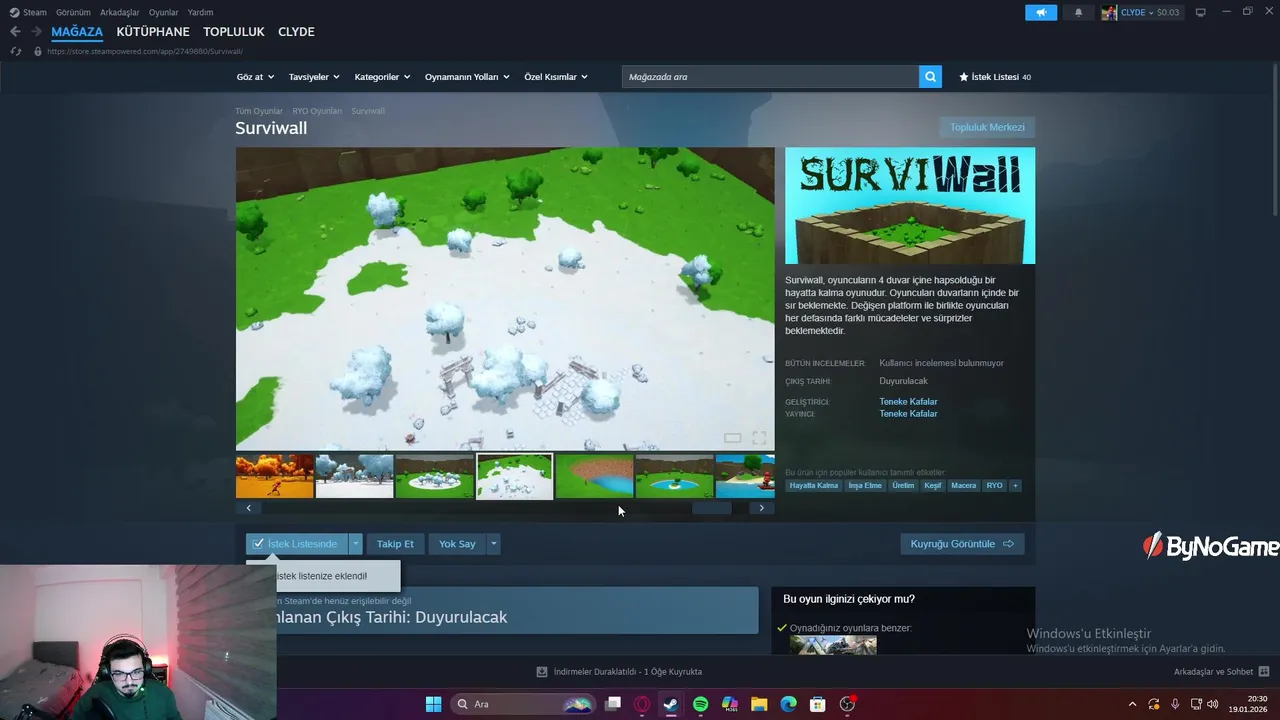Open the Opera GX taskbar icon
Viewport: 1280px width, 720px height.
pos(642,704)
